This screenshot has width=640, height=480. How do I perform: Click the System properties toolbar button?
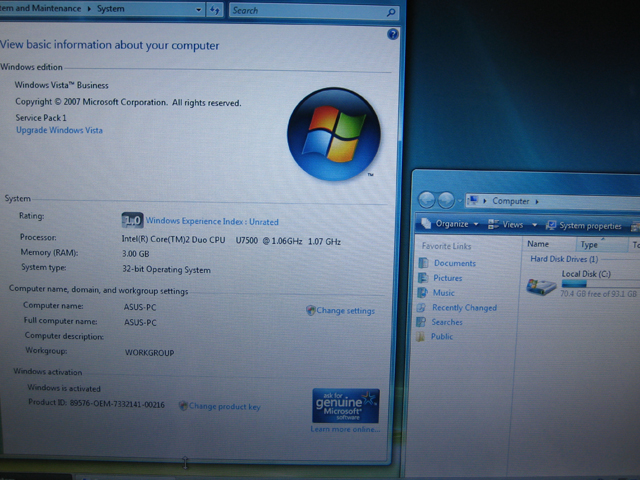pyautogui.click(x=584, y=225)
